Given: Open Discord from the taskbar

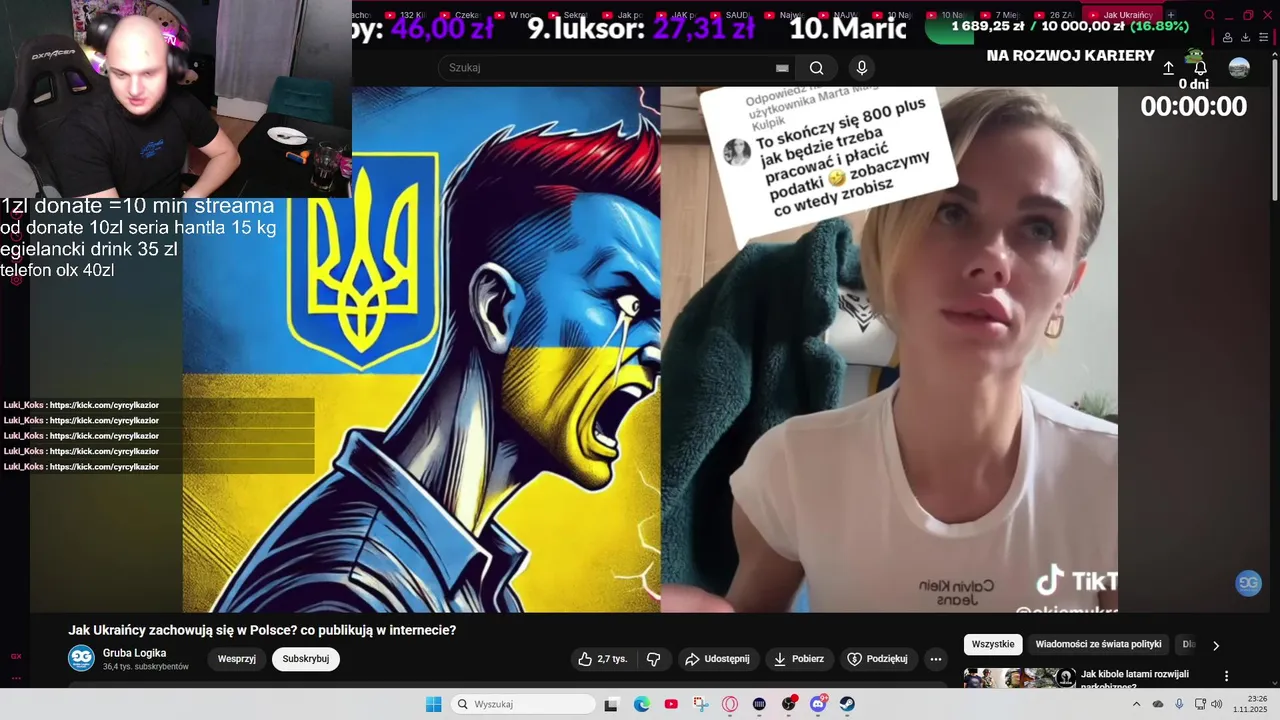Looking at the screenshot, I should 818,704.
